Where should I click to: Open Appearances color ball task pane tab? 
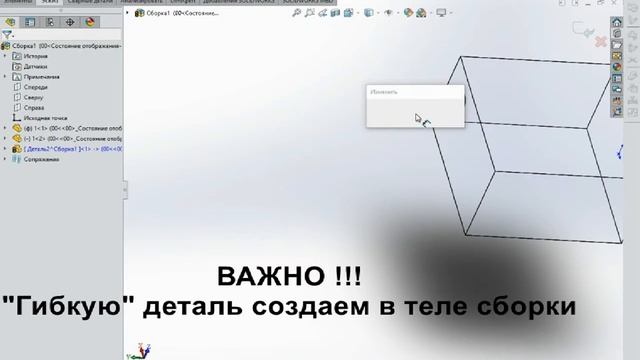click(617, 67)
